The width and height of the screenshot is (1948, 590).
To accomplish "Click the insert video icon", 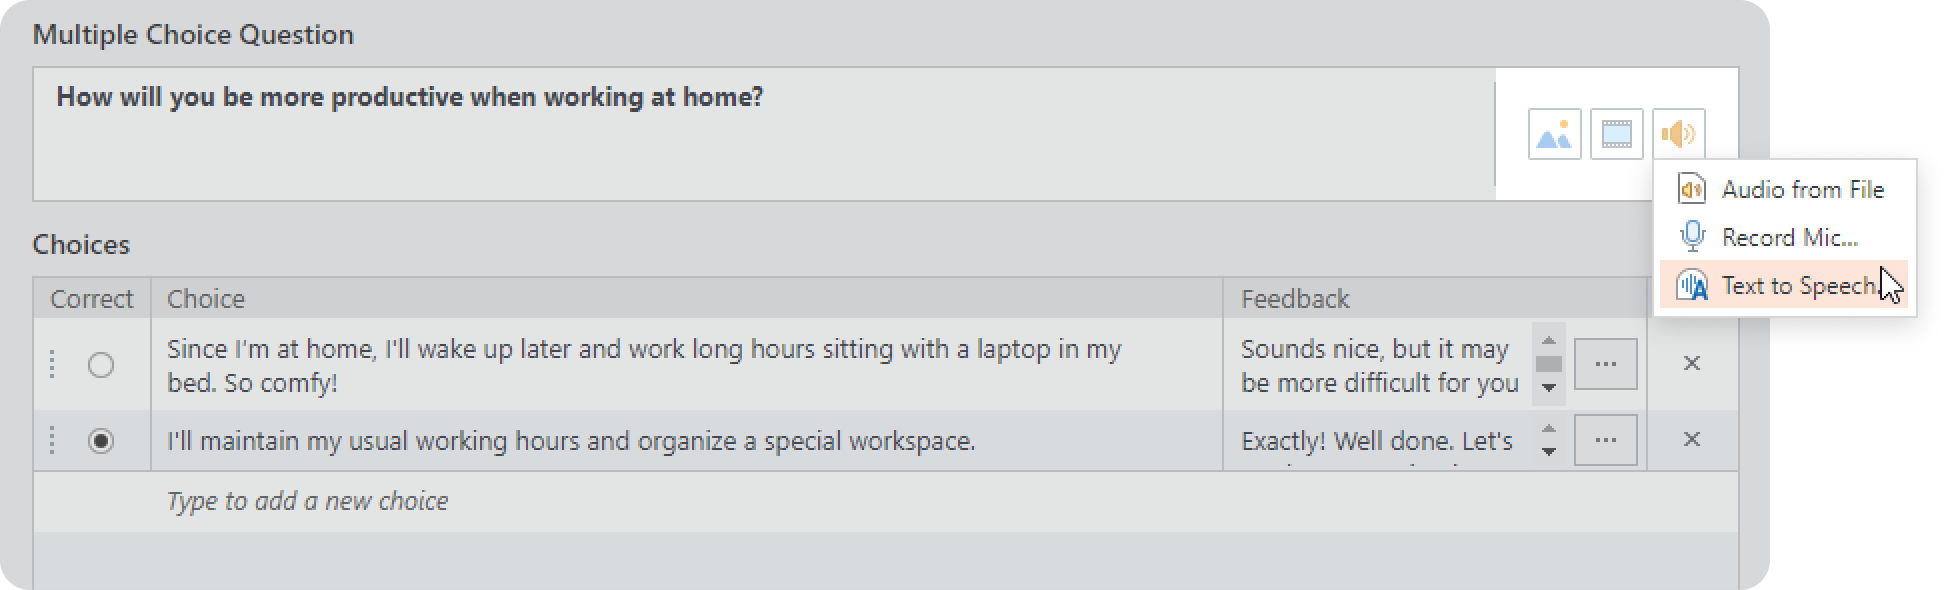I will click(1616, 134).
